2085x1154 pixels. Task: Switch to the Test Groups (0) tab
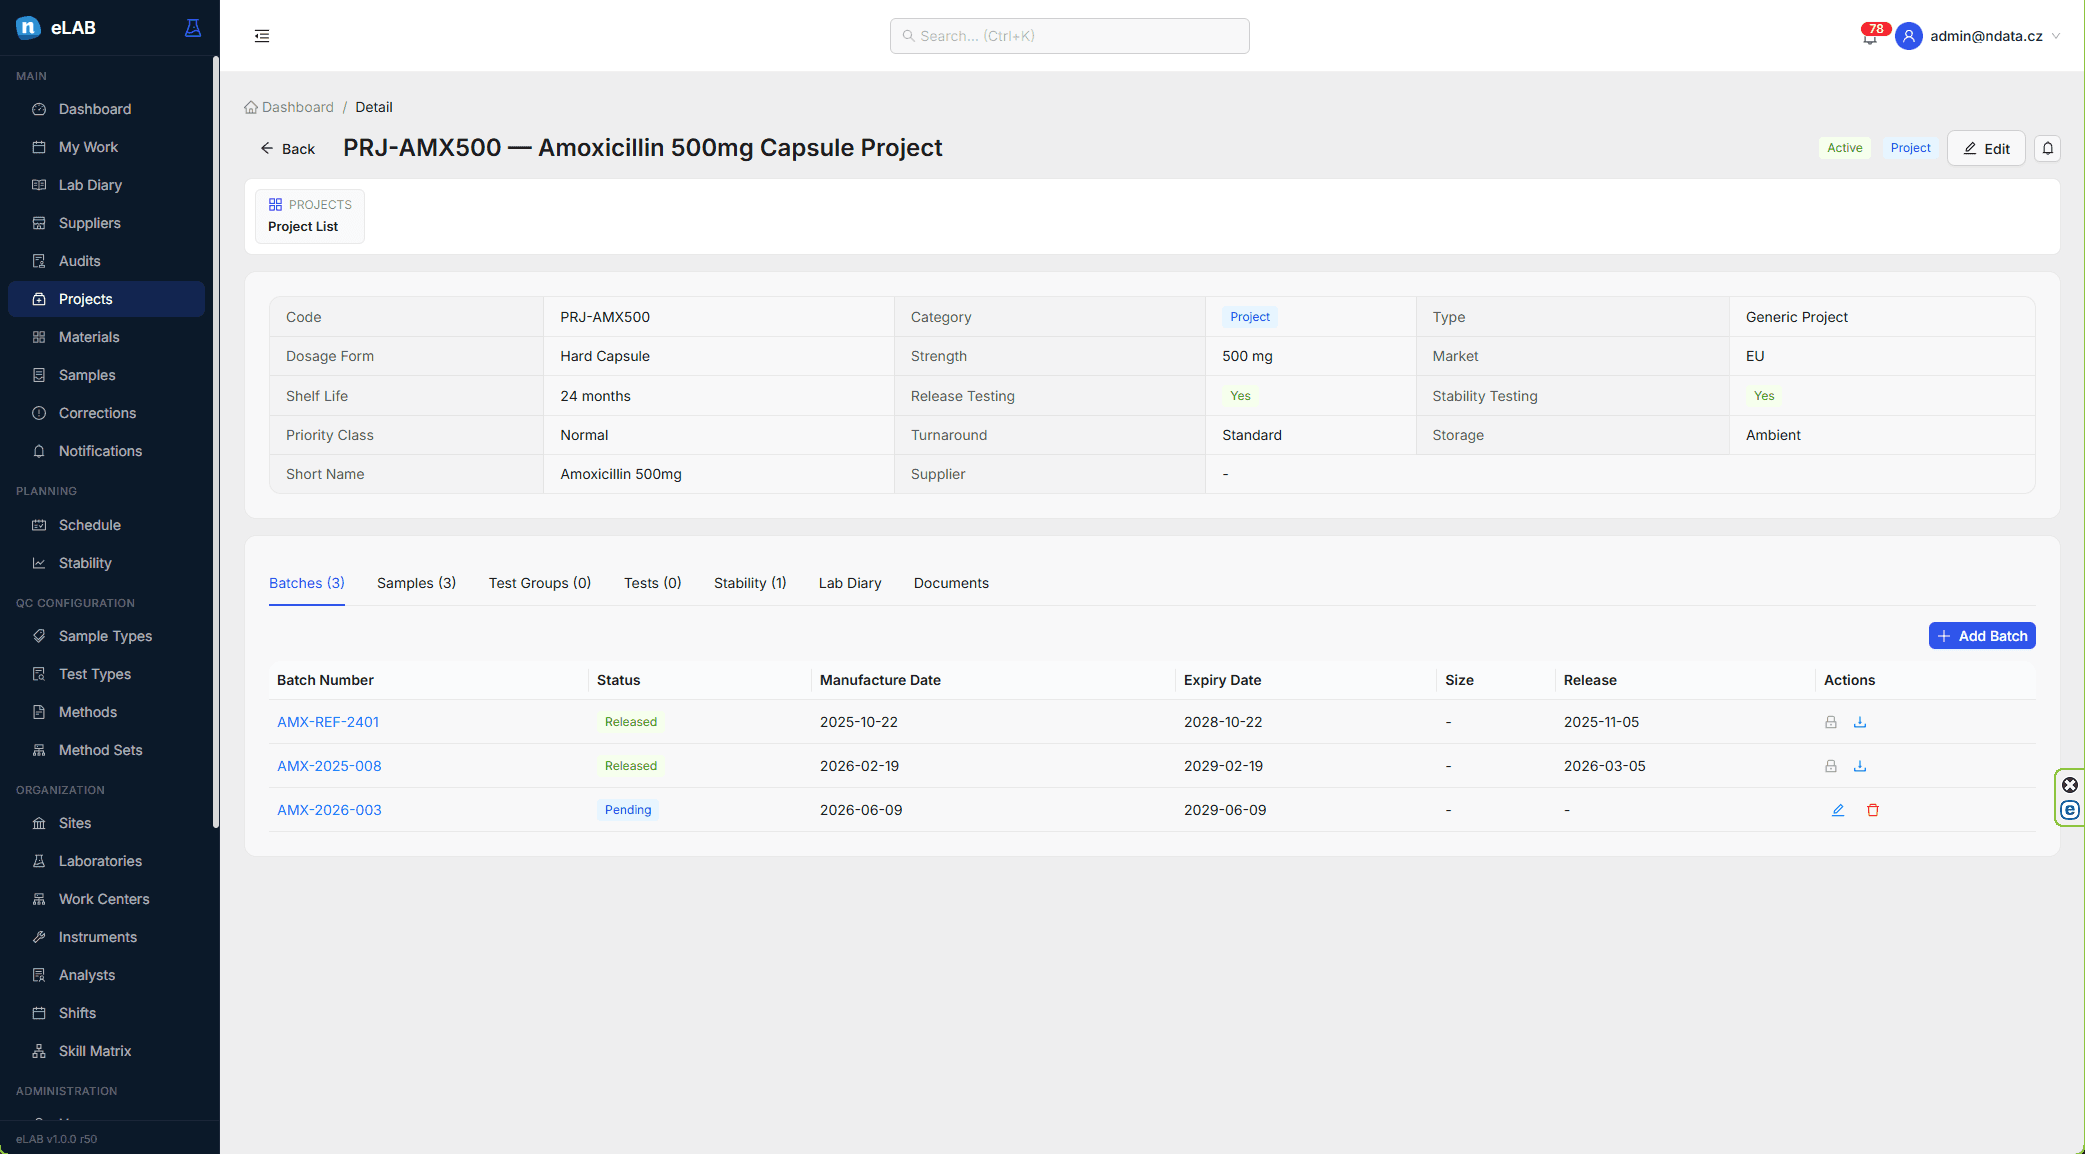point(540,583)
